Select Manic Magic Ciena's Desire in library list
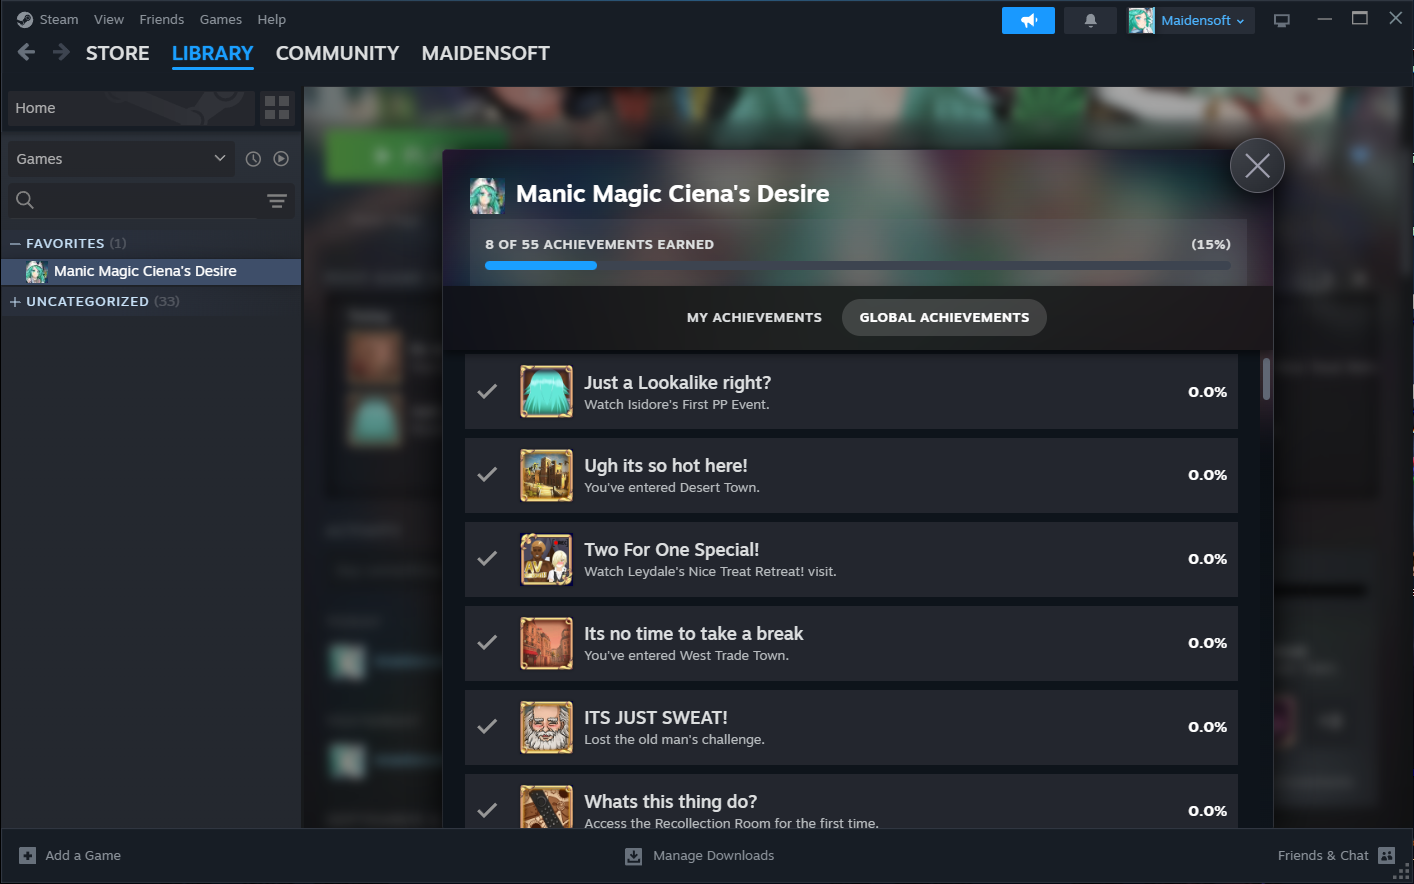 (x=151, y=272)
